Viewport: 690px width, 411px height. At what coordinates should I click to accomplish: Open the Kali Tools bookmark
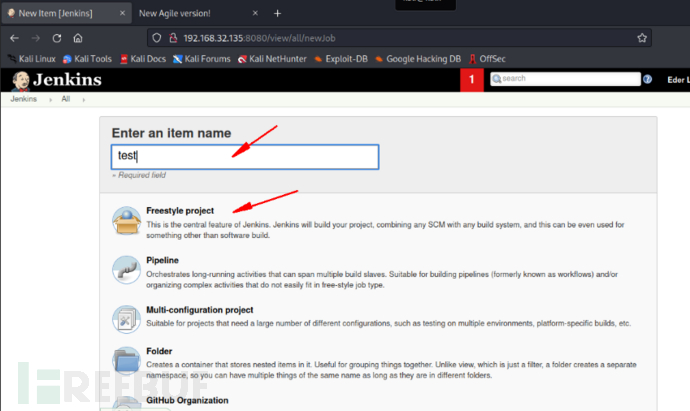[87, 59]
